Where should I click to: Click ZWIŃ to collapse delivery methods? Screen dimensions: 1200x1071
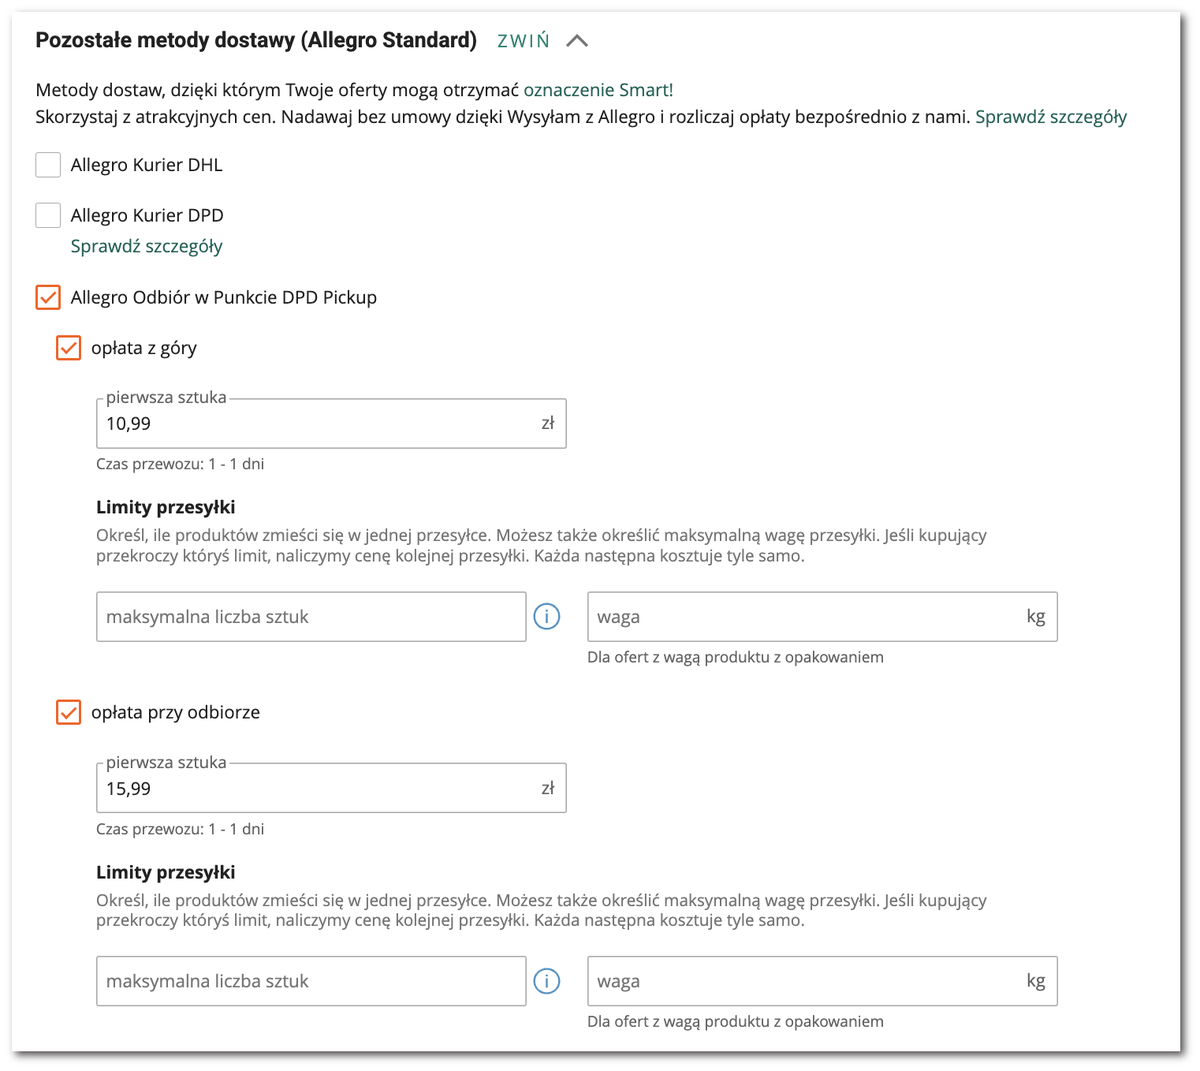[523, 41]
